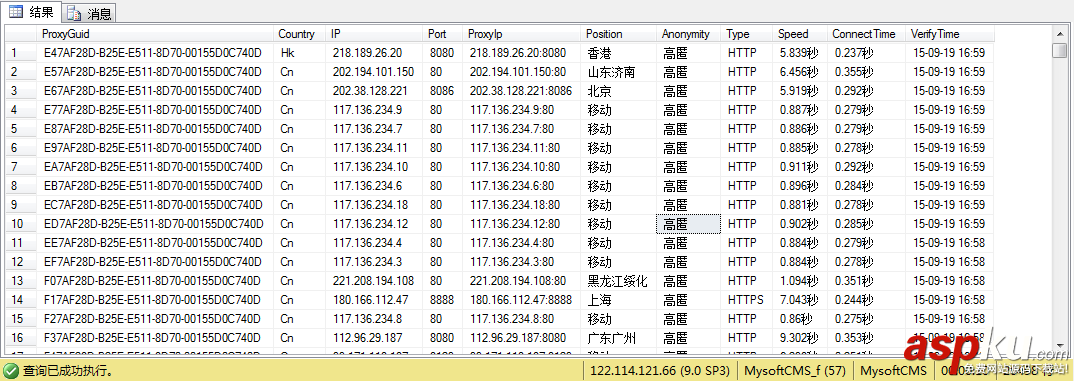Select the ProxyIp column header

[522, 34]
